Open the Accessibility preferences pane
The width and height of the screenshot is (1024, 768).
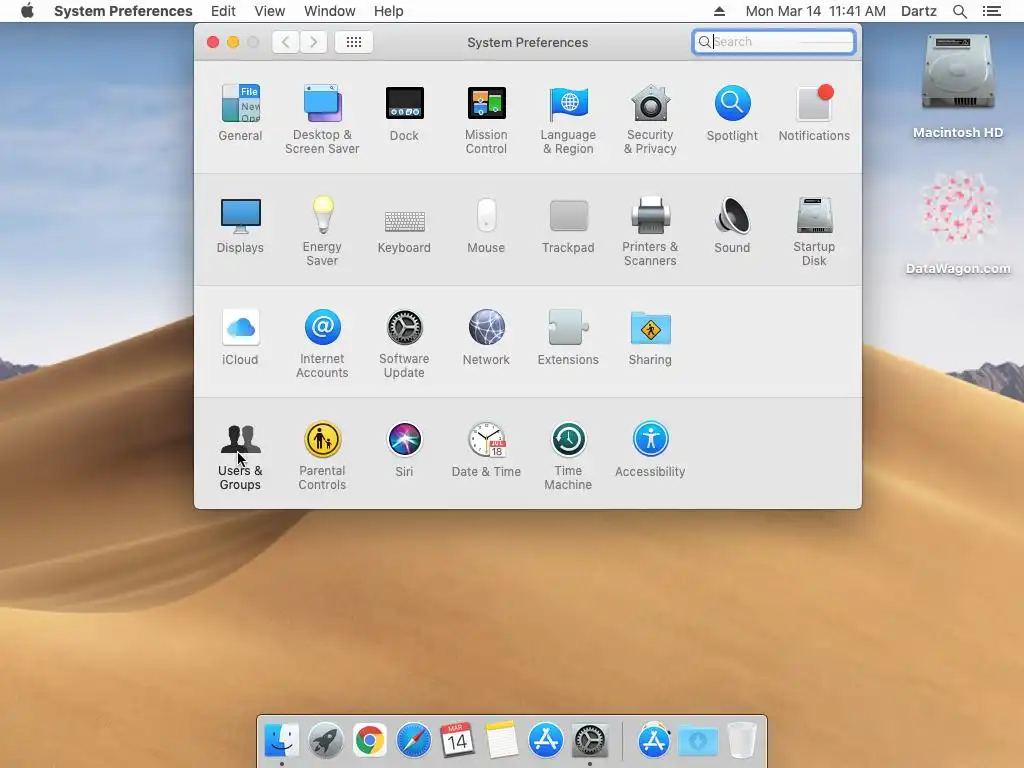(x=650, y=449)
